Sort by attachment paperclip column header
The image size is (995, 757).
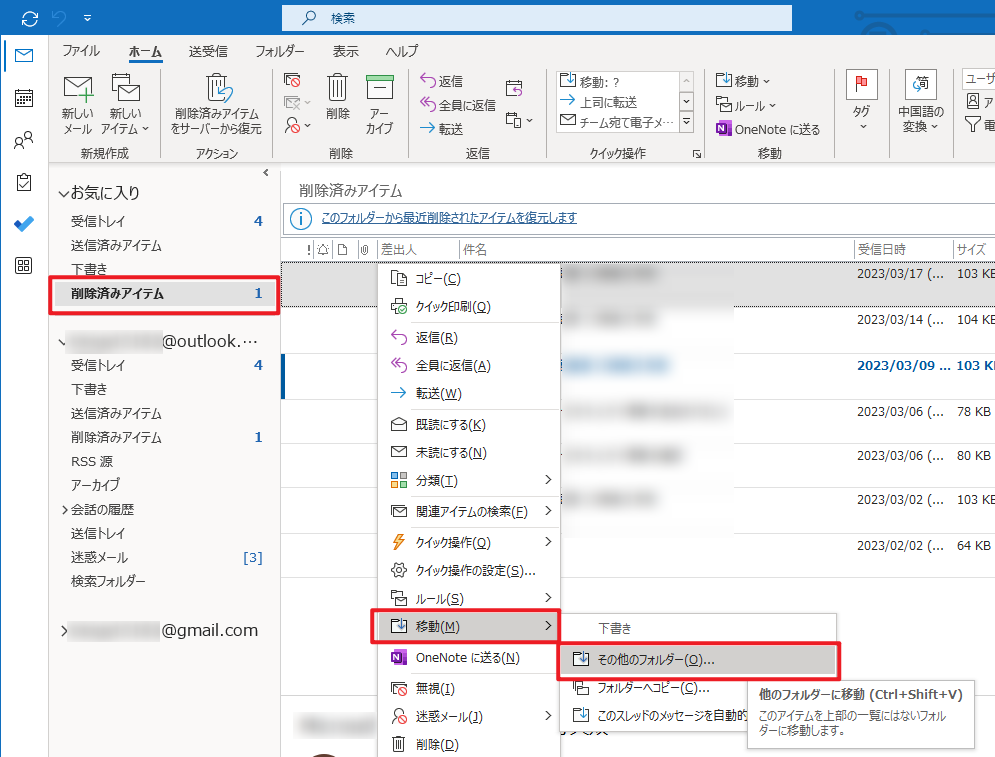coord(365,250)
